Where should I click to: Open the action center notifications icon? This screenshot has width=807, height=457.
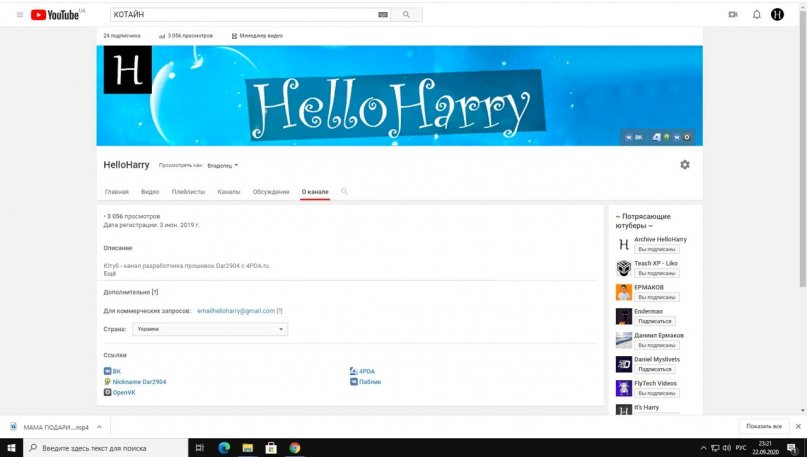pos(792,448)
